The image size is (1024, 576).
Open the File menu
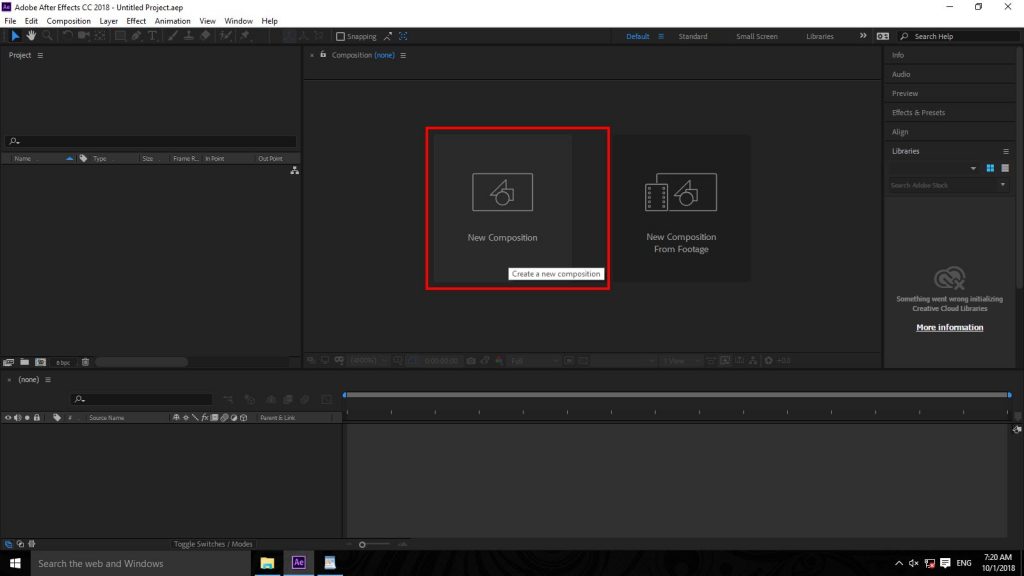[10, 21]
